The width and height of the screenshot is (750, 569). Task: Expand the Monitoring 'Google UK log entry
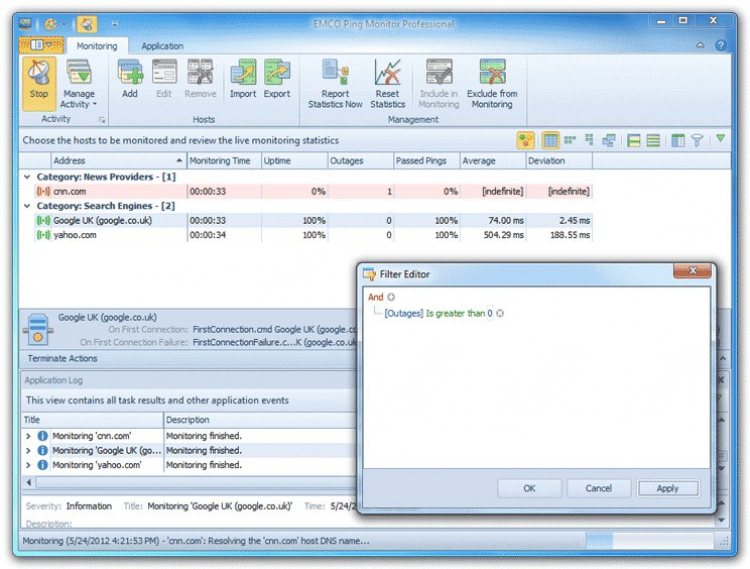28,450
